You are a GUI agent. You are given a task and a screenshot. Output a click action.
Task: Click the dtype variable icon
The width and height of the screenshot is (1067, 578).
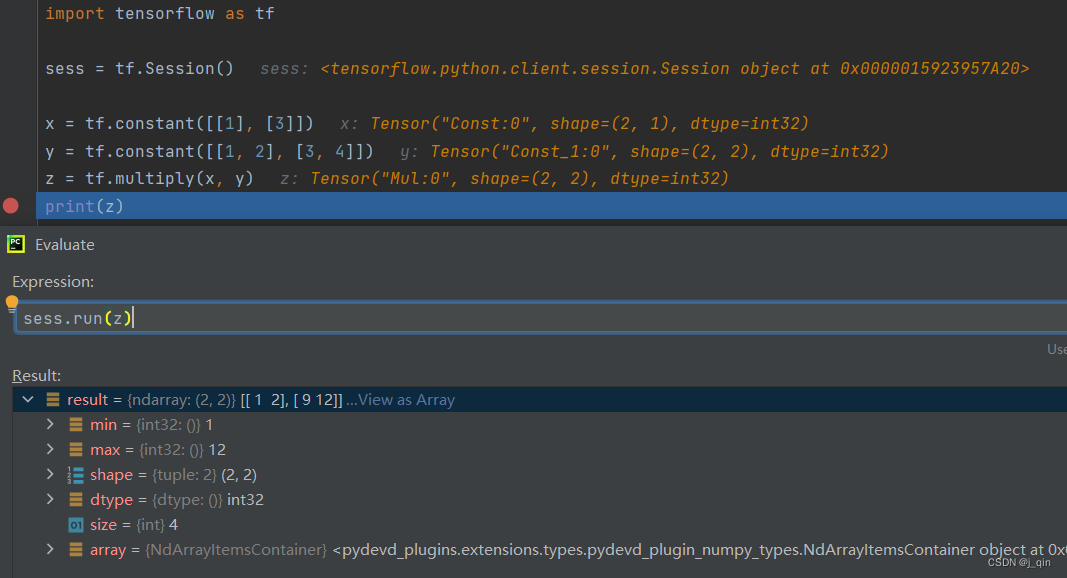pyautogui.click(x=75, y=499)
